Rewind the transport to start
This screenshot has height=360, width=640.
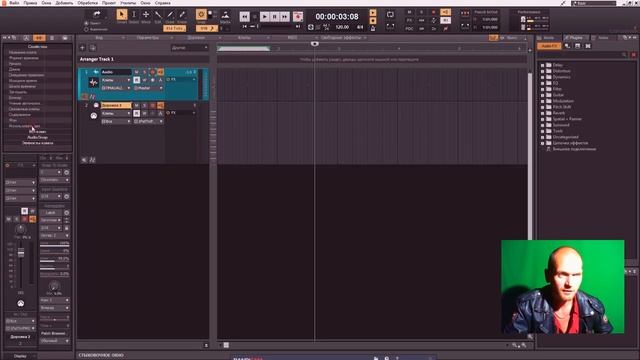tap(244, 16)
